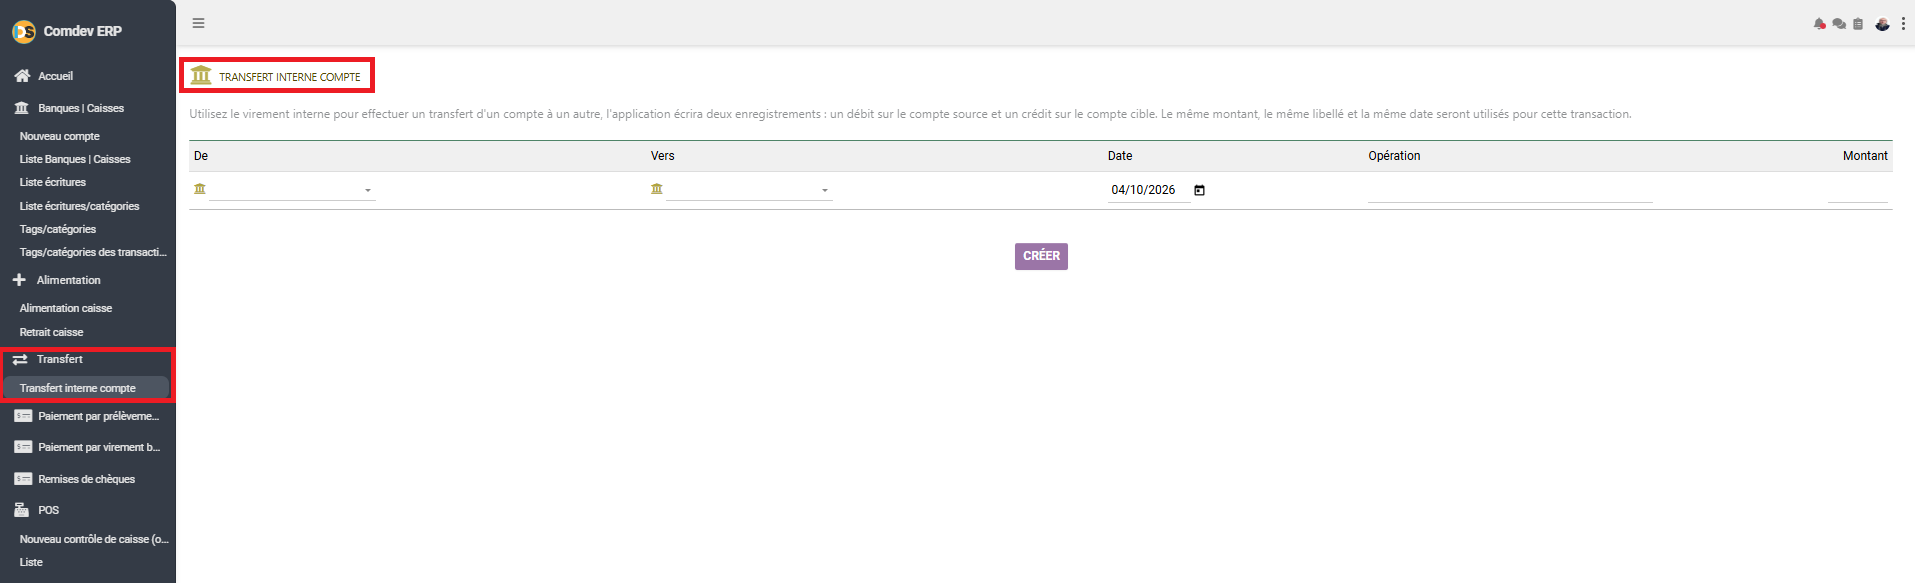Click the Vers column header
Image resolution: width=1915 pixels, height=583 pixels.
(663, 156)
